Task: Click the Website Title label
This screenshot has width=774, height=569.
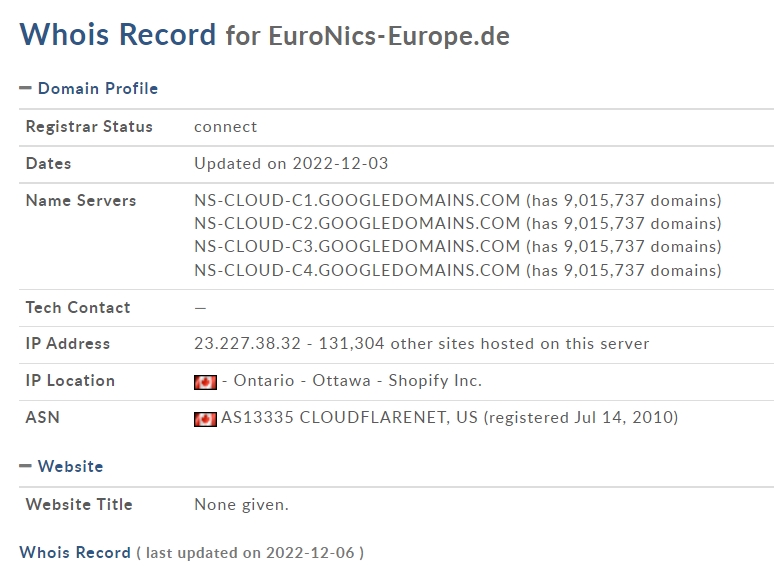Action: coord(79,504)
